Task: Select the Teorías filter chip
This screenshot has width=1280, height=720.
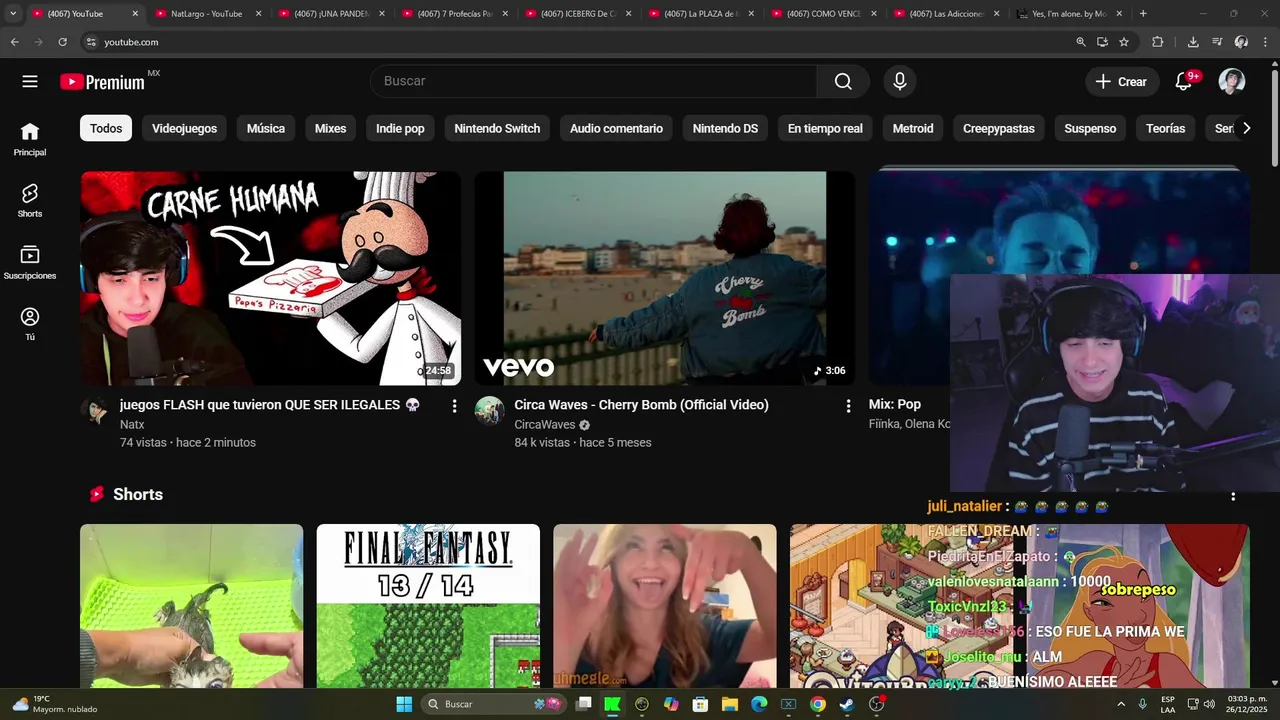Action: click(1165, 128)
